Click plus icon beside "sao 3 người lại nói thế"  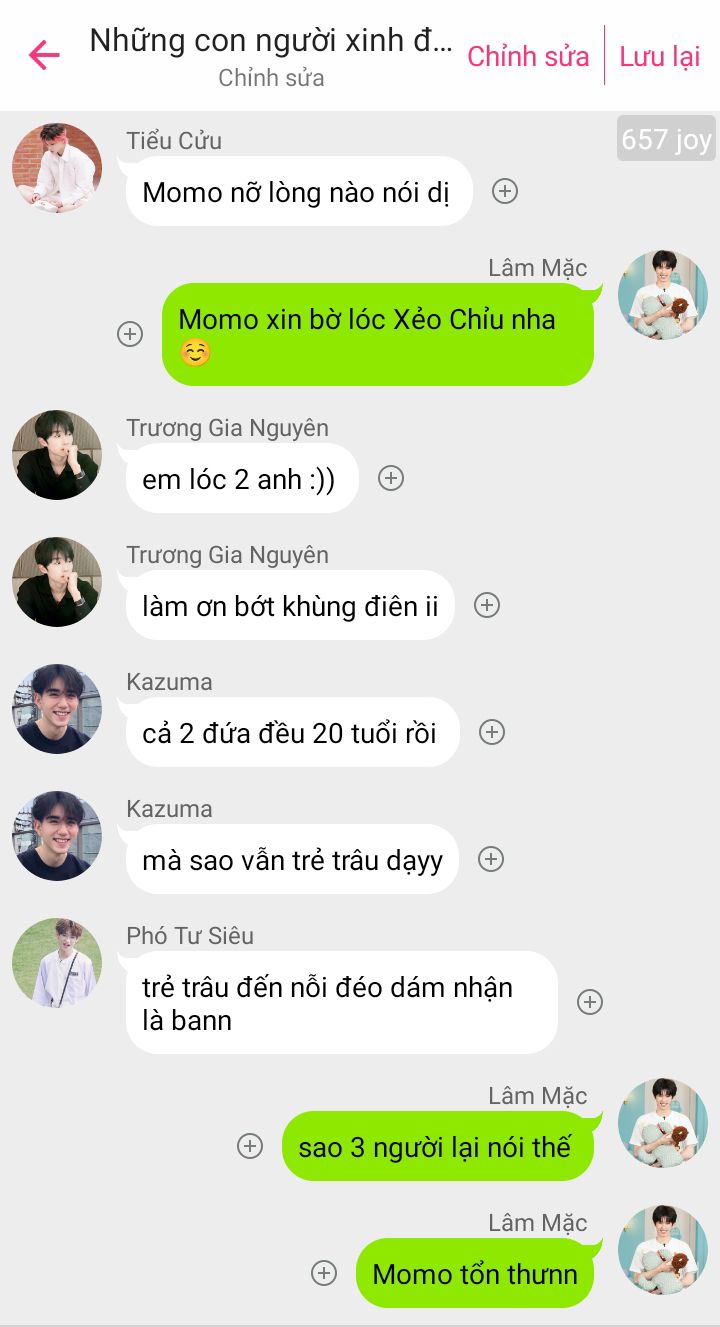coord(250,1146)
